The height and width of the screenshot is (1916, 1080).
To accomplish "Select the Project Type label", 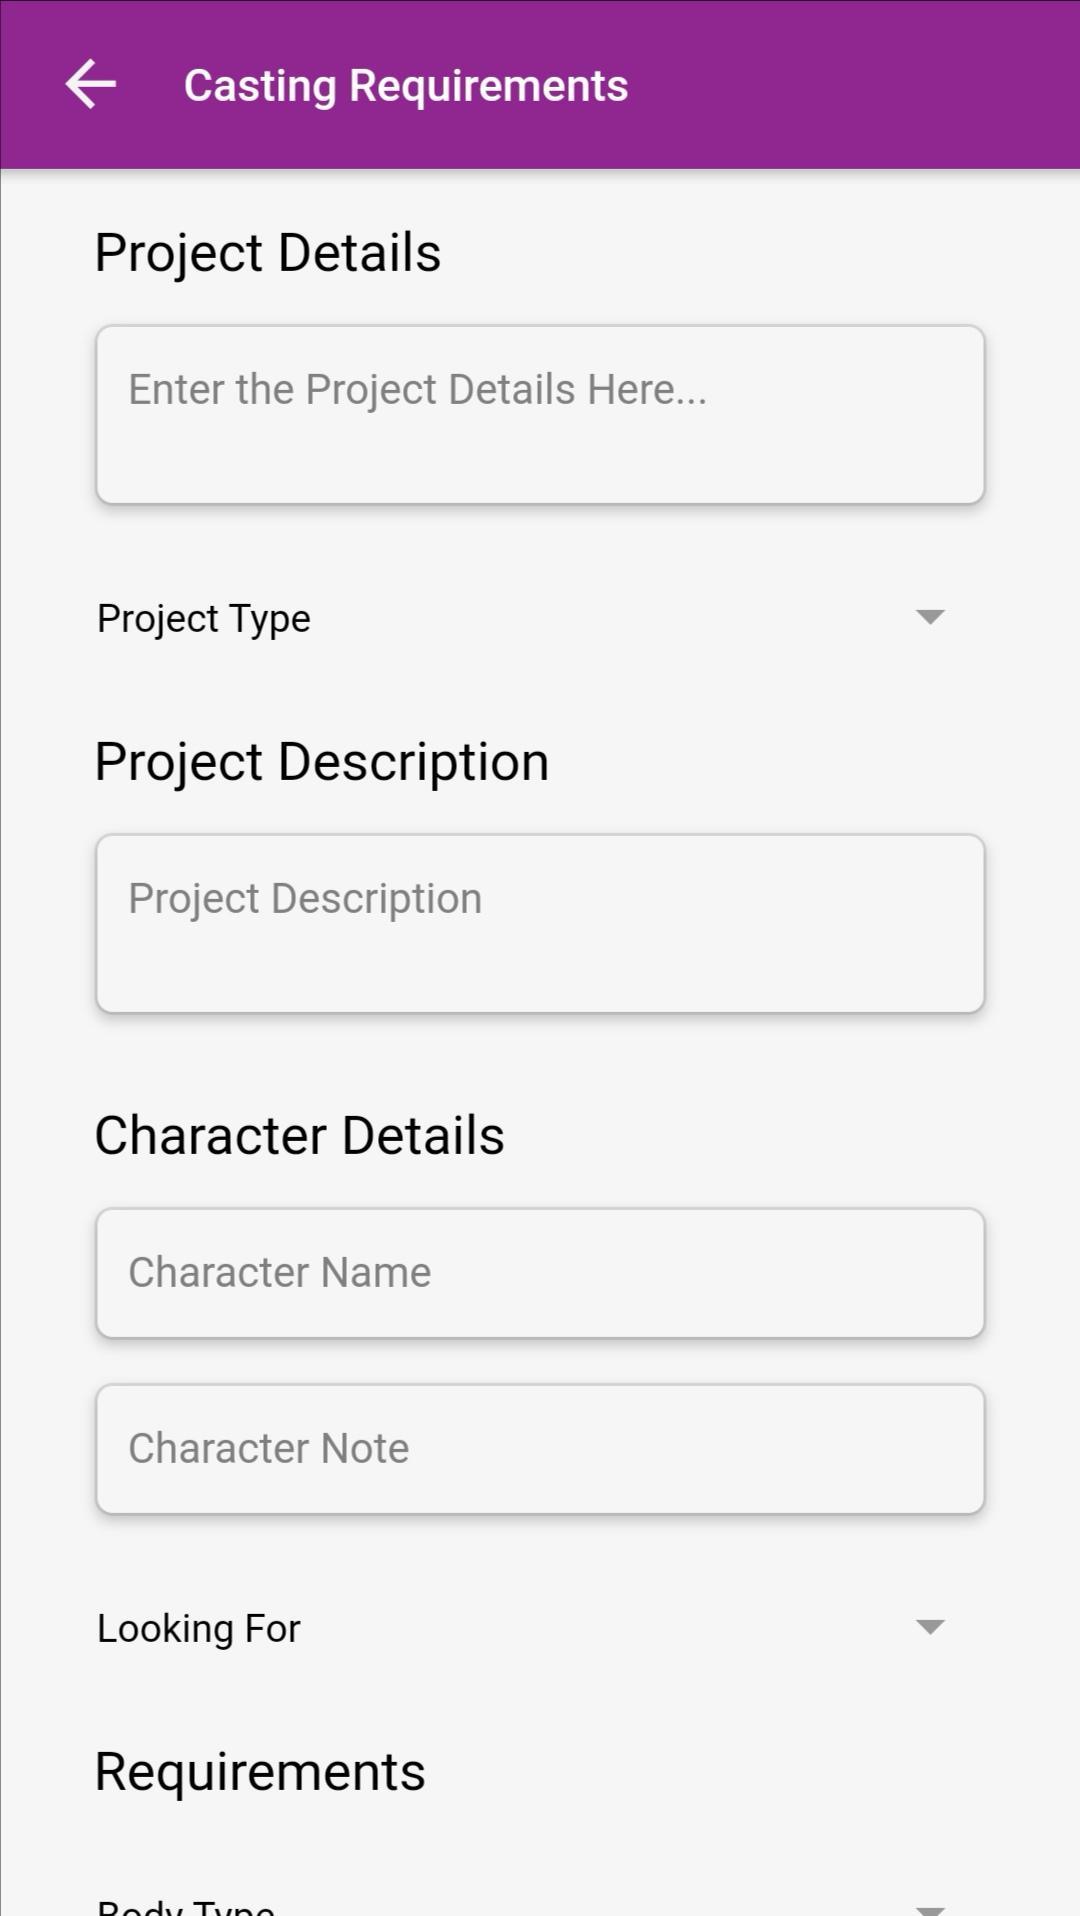I will point(204,618).
